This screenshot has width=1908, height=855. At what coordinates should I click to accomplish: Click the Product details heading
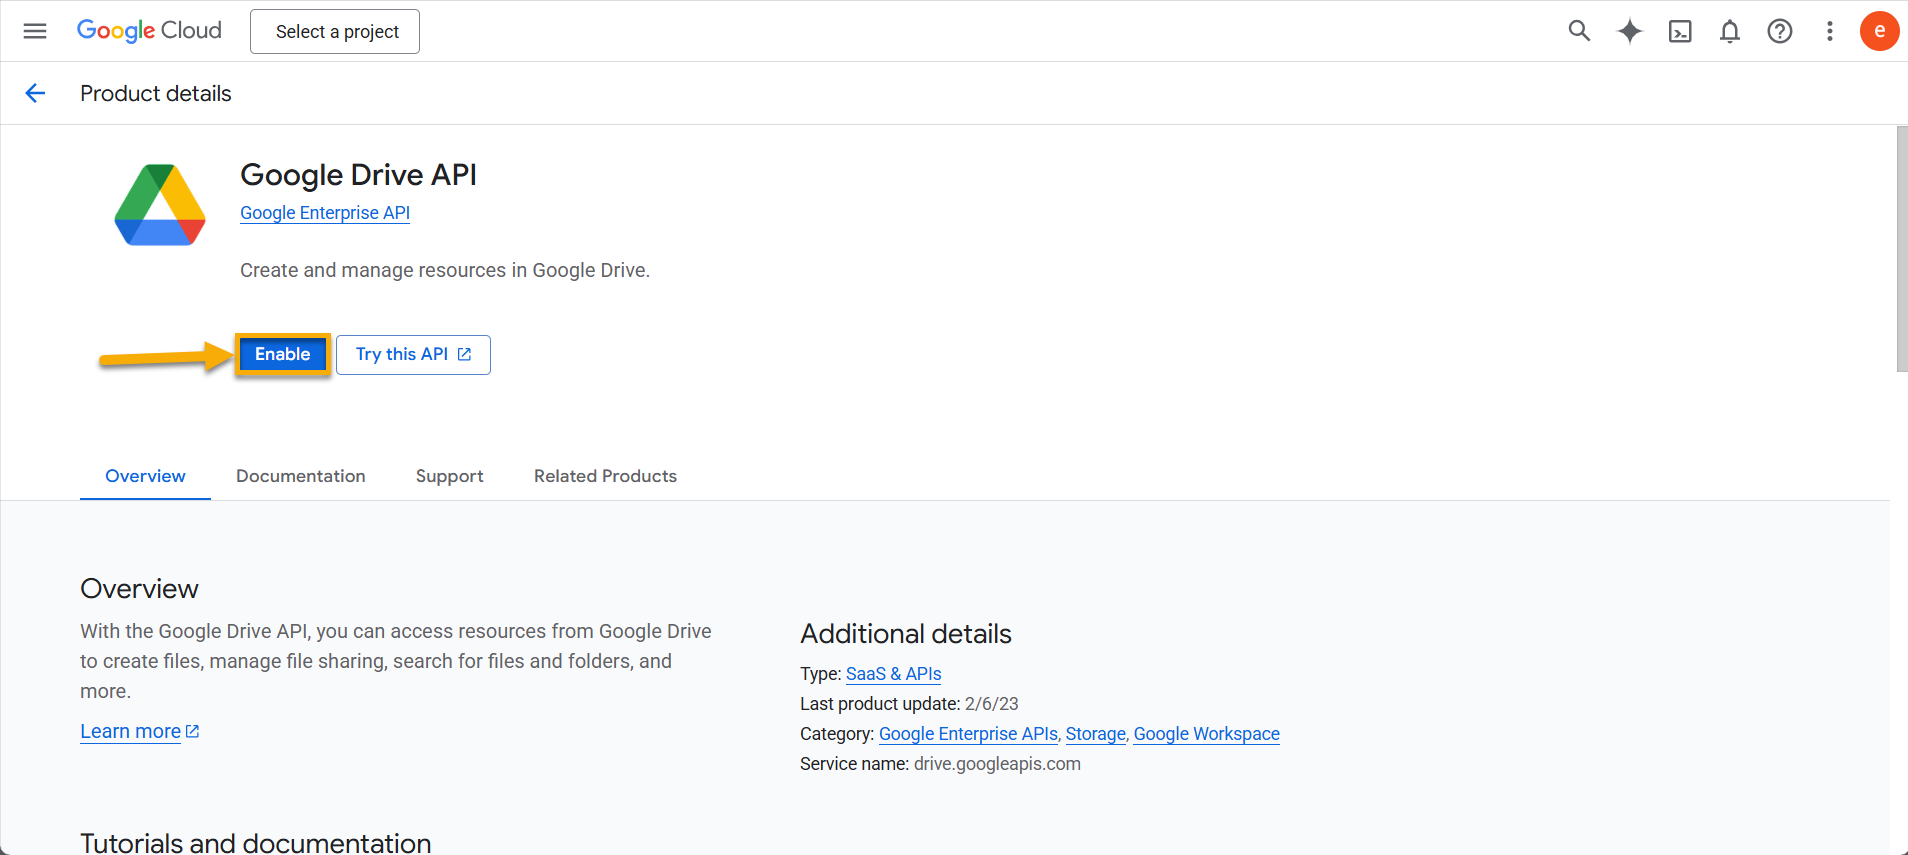[x=156, y=93]
